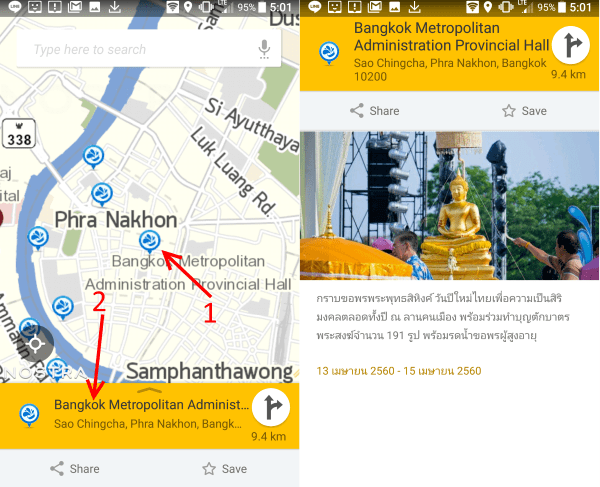Open the truncated 'Bangkok Metropolitan Administ...' card title

pyautogui.click(x=150, y=405)
